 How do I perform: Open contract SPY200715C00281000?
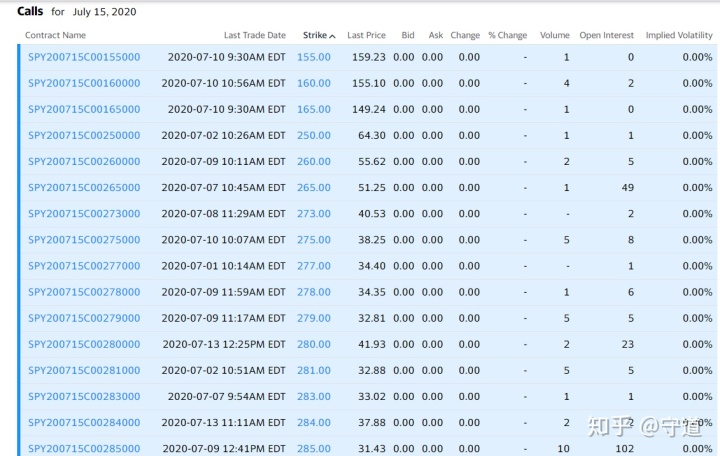tap(84, 371)
